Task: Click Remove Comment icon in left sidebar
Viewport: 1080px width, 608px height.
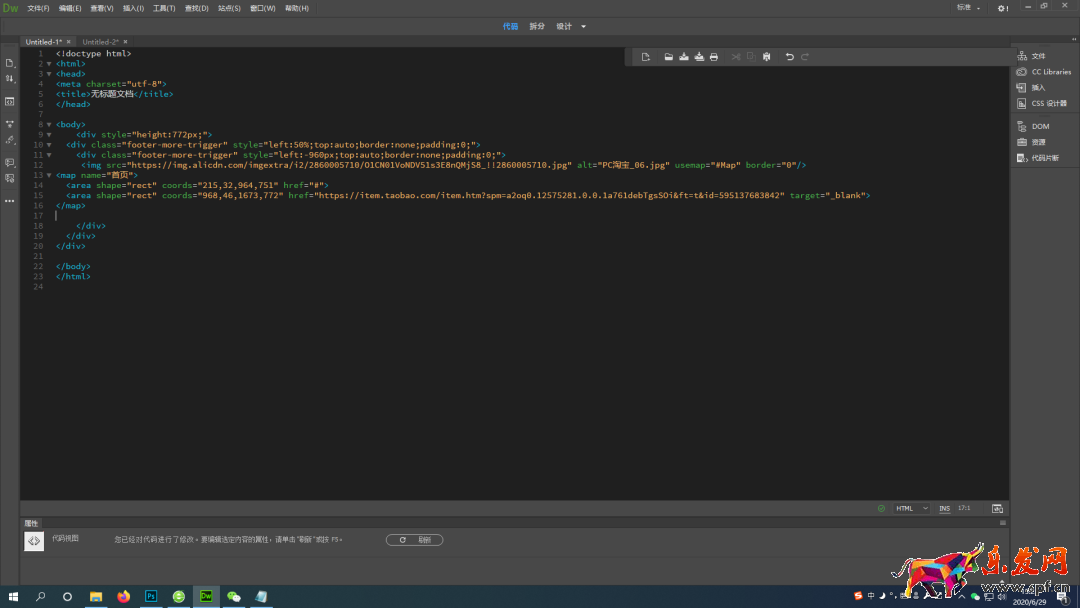Action: click(10, 178)
